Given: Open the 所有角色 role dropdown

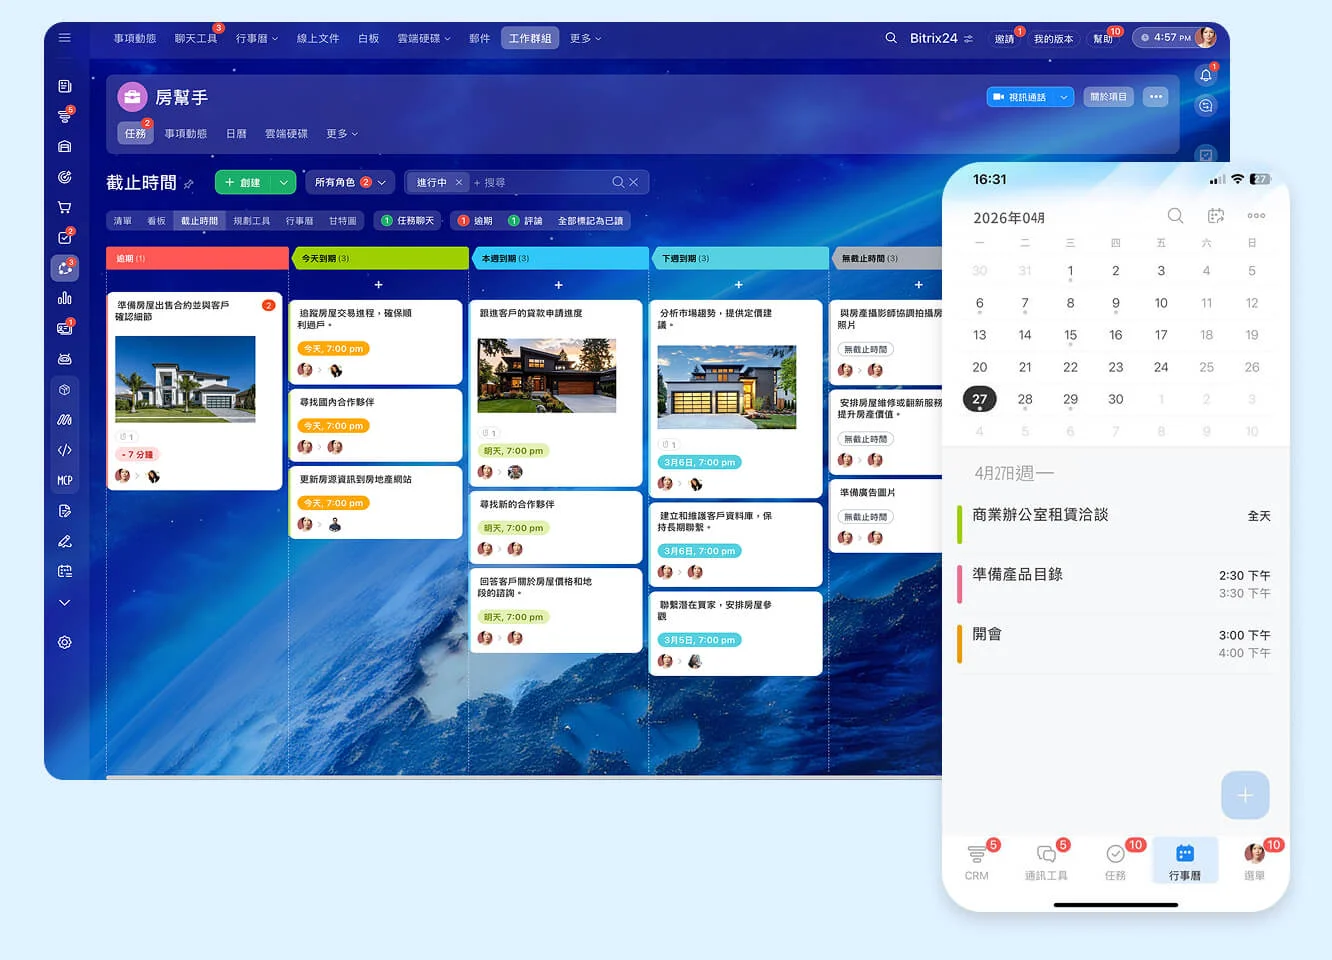Looking at the screenshot, I should [350, 182].
